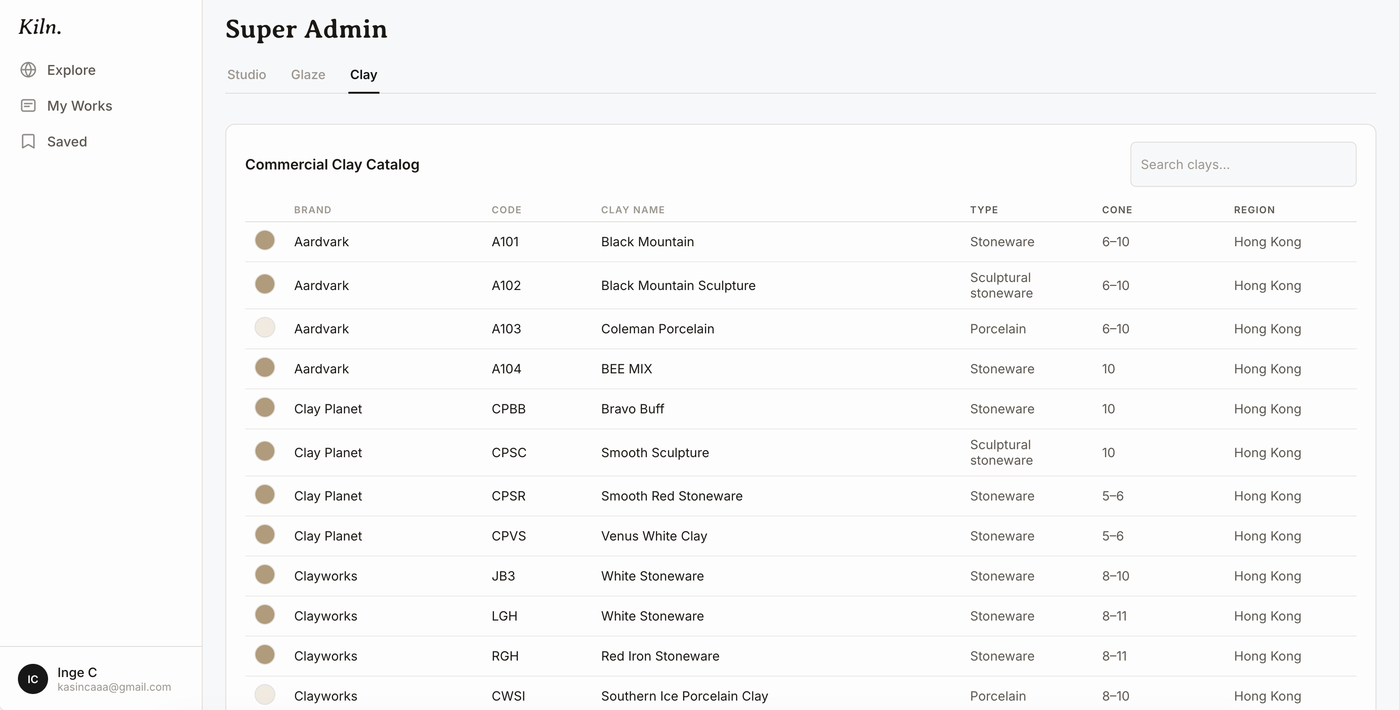Click the Smooth Sculpture color swatch
Viewport: 1400px width, 710px height.
point(265,451)
